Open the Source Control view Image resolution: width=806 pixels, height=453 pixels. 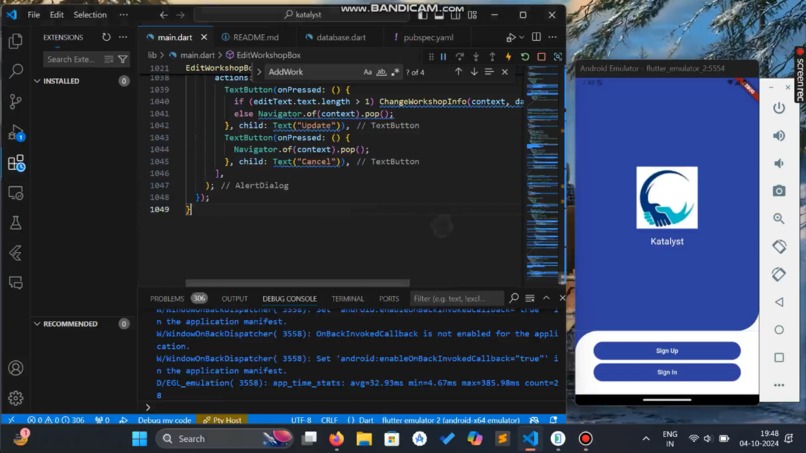pos(15,101)
